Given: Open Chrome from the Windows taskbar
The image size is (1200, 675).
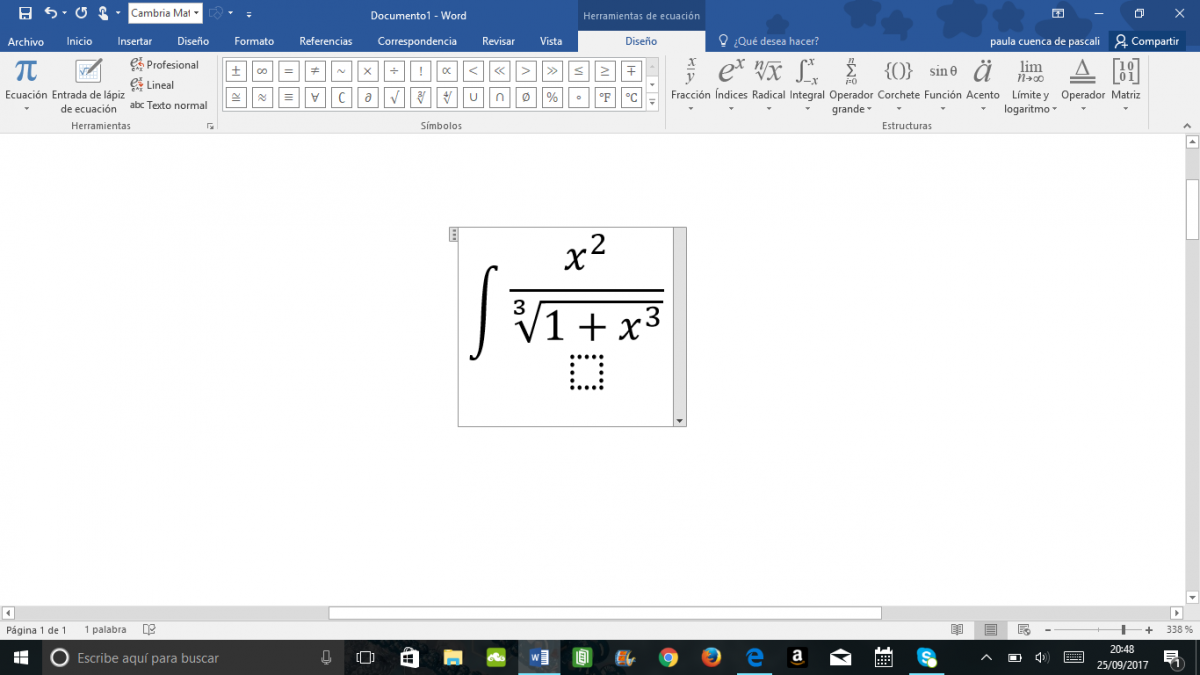Looking at the screenshot, I should (x=668, y=657).
